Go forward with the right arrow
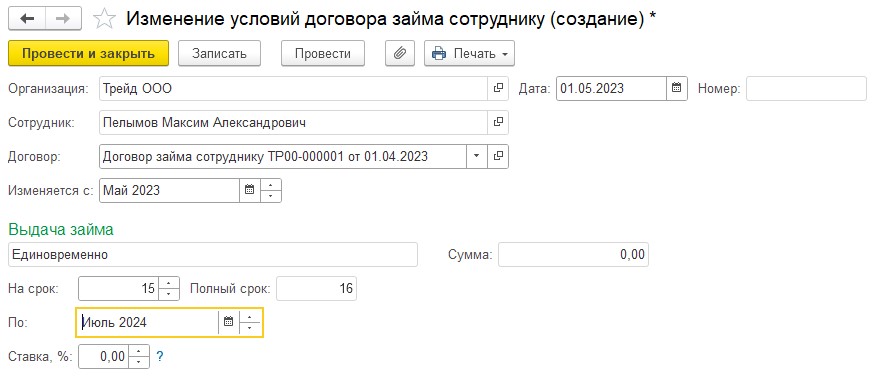 click(x=63, y=19)
